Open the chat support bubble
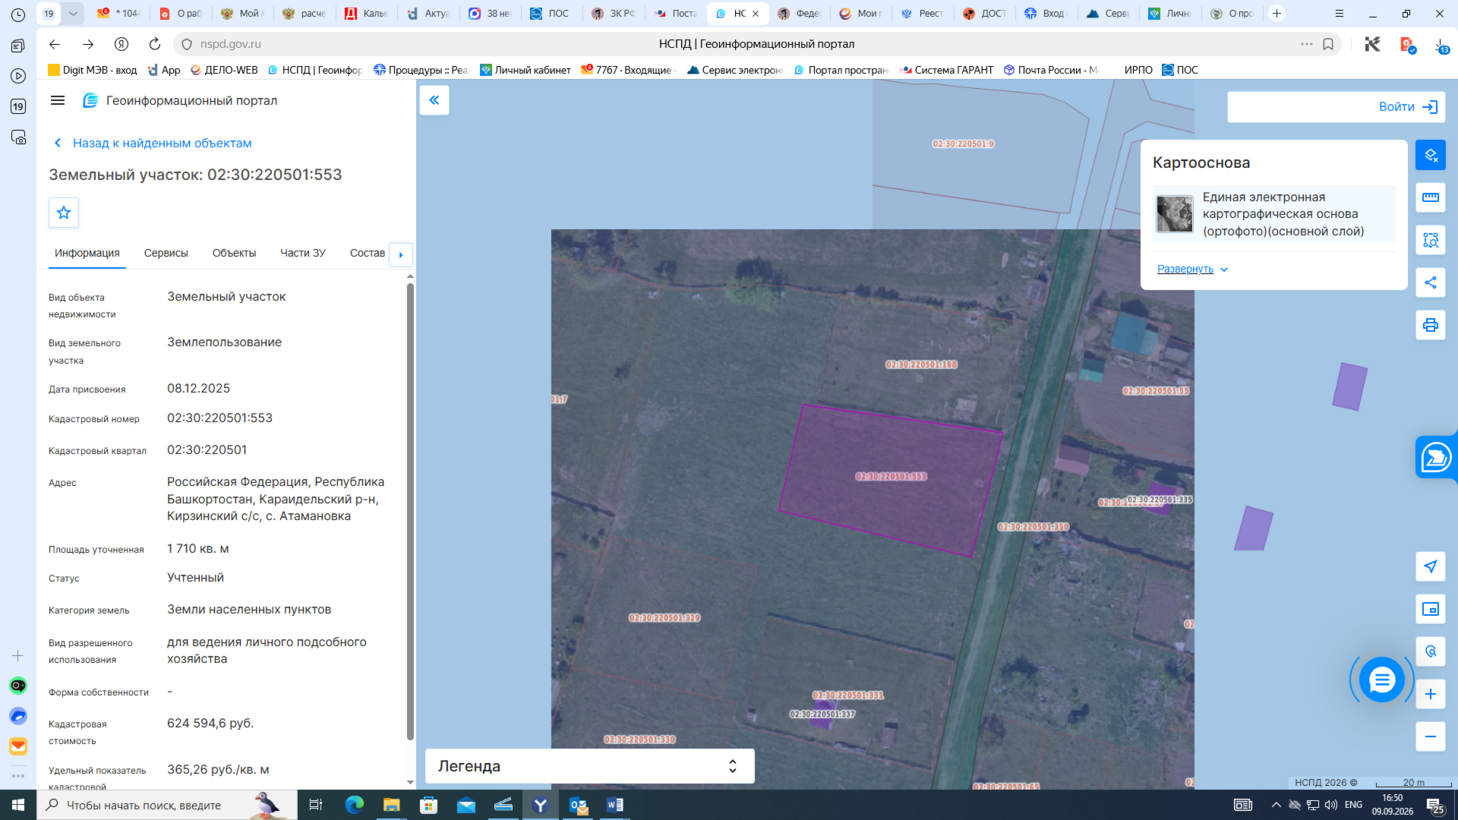Image resolution: width=1458 pixels, height=820 pixels. pos(1382,680)
